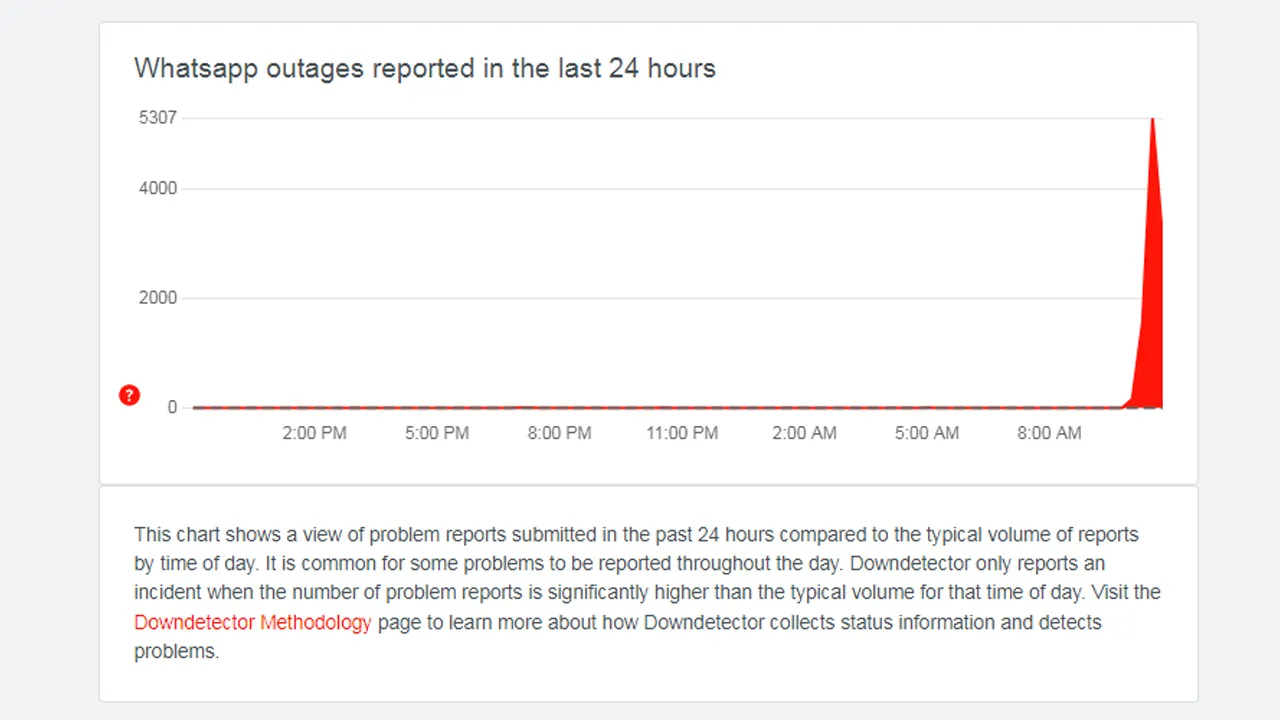The height and width of the screenshot is (720, 1280).
Task: Click the 0 y-axis label
Action: [x=172, y=407]
